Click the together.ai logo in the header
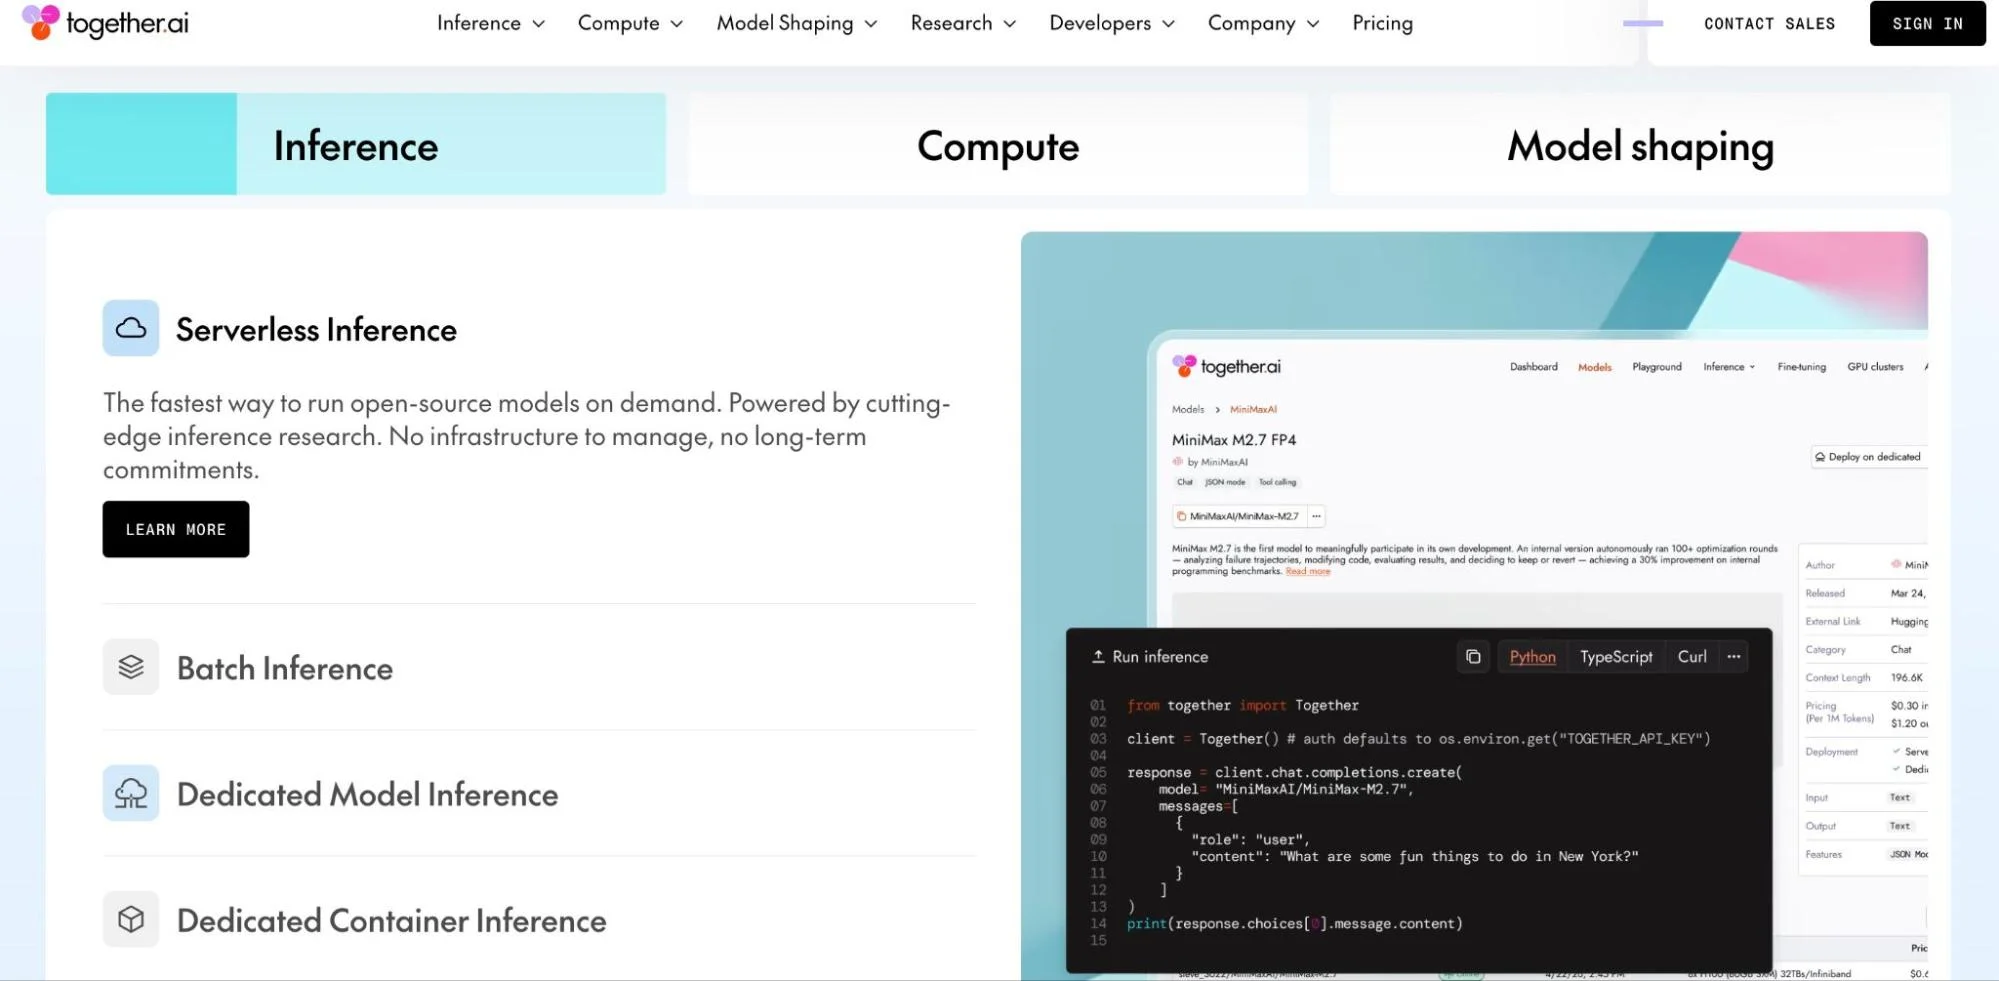The width and height of the screenshot is (1999, 981). (105, 23)
